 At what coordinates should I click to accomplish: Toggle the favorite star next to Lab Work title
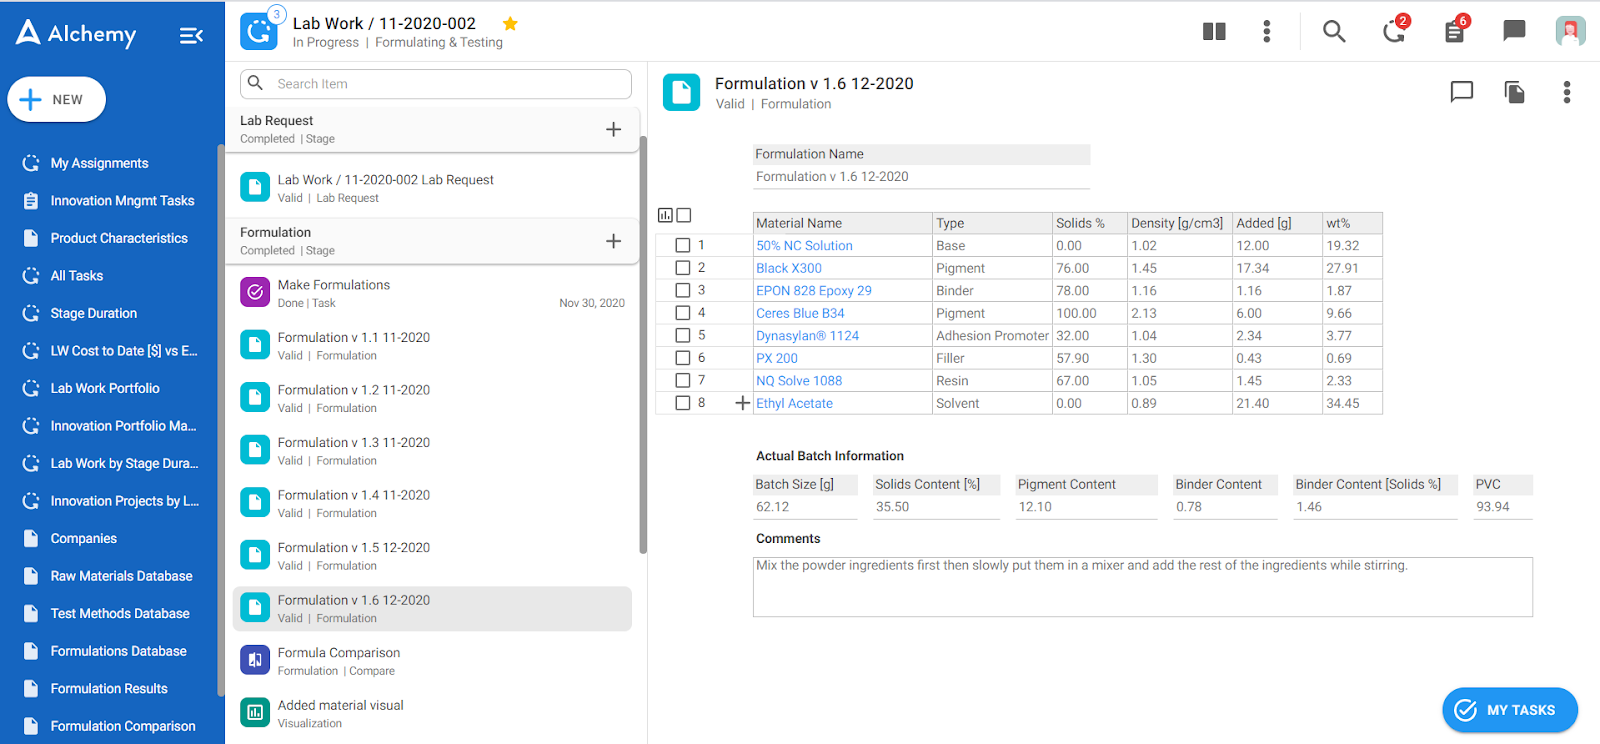510,23
